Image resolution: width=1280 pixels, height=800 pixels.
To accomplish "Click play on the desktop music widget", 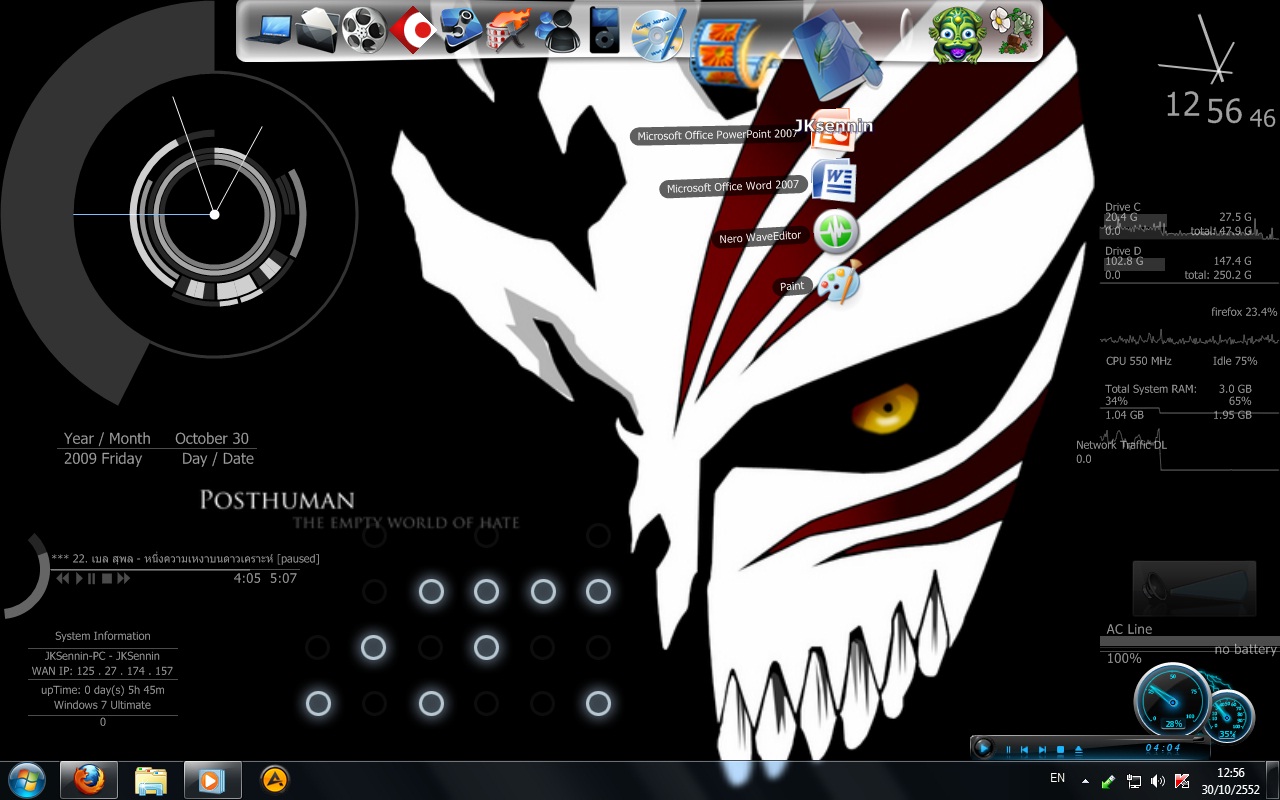I will (x=78, y=578).
